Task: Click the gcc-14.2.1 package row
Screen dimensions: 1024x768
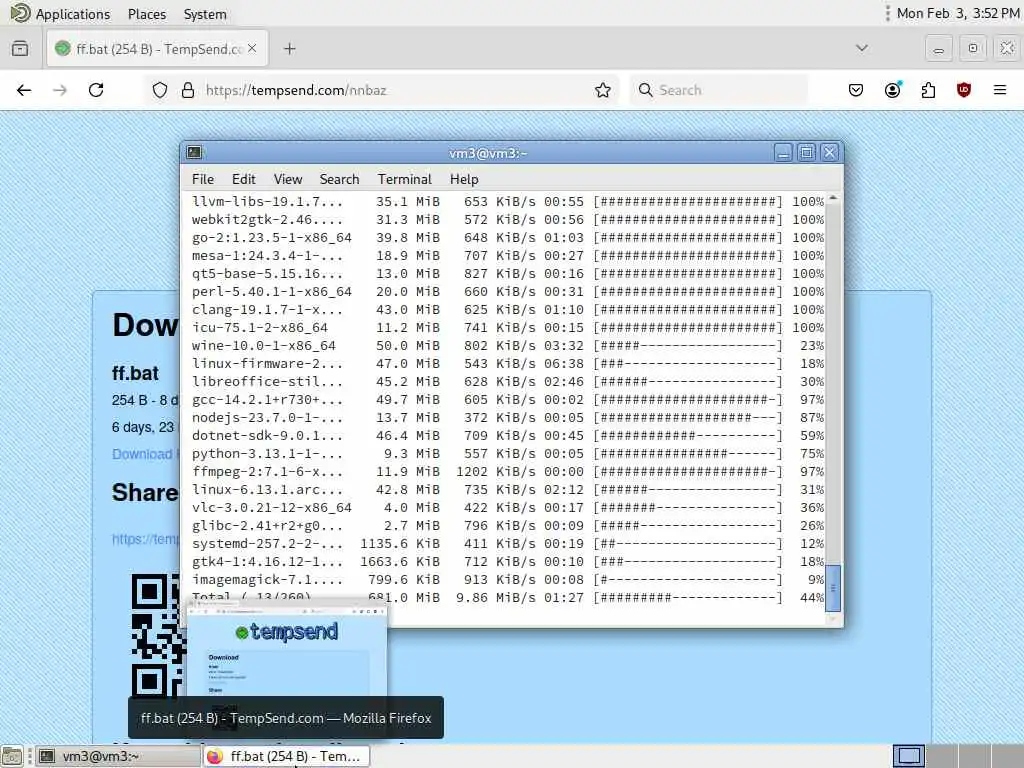Action: [x=507, y=400]
